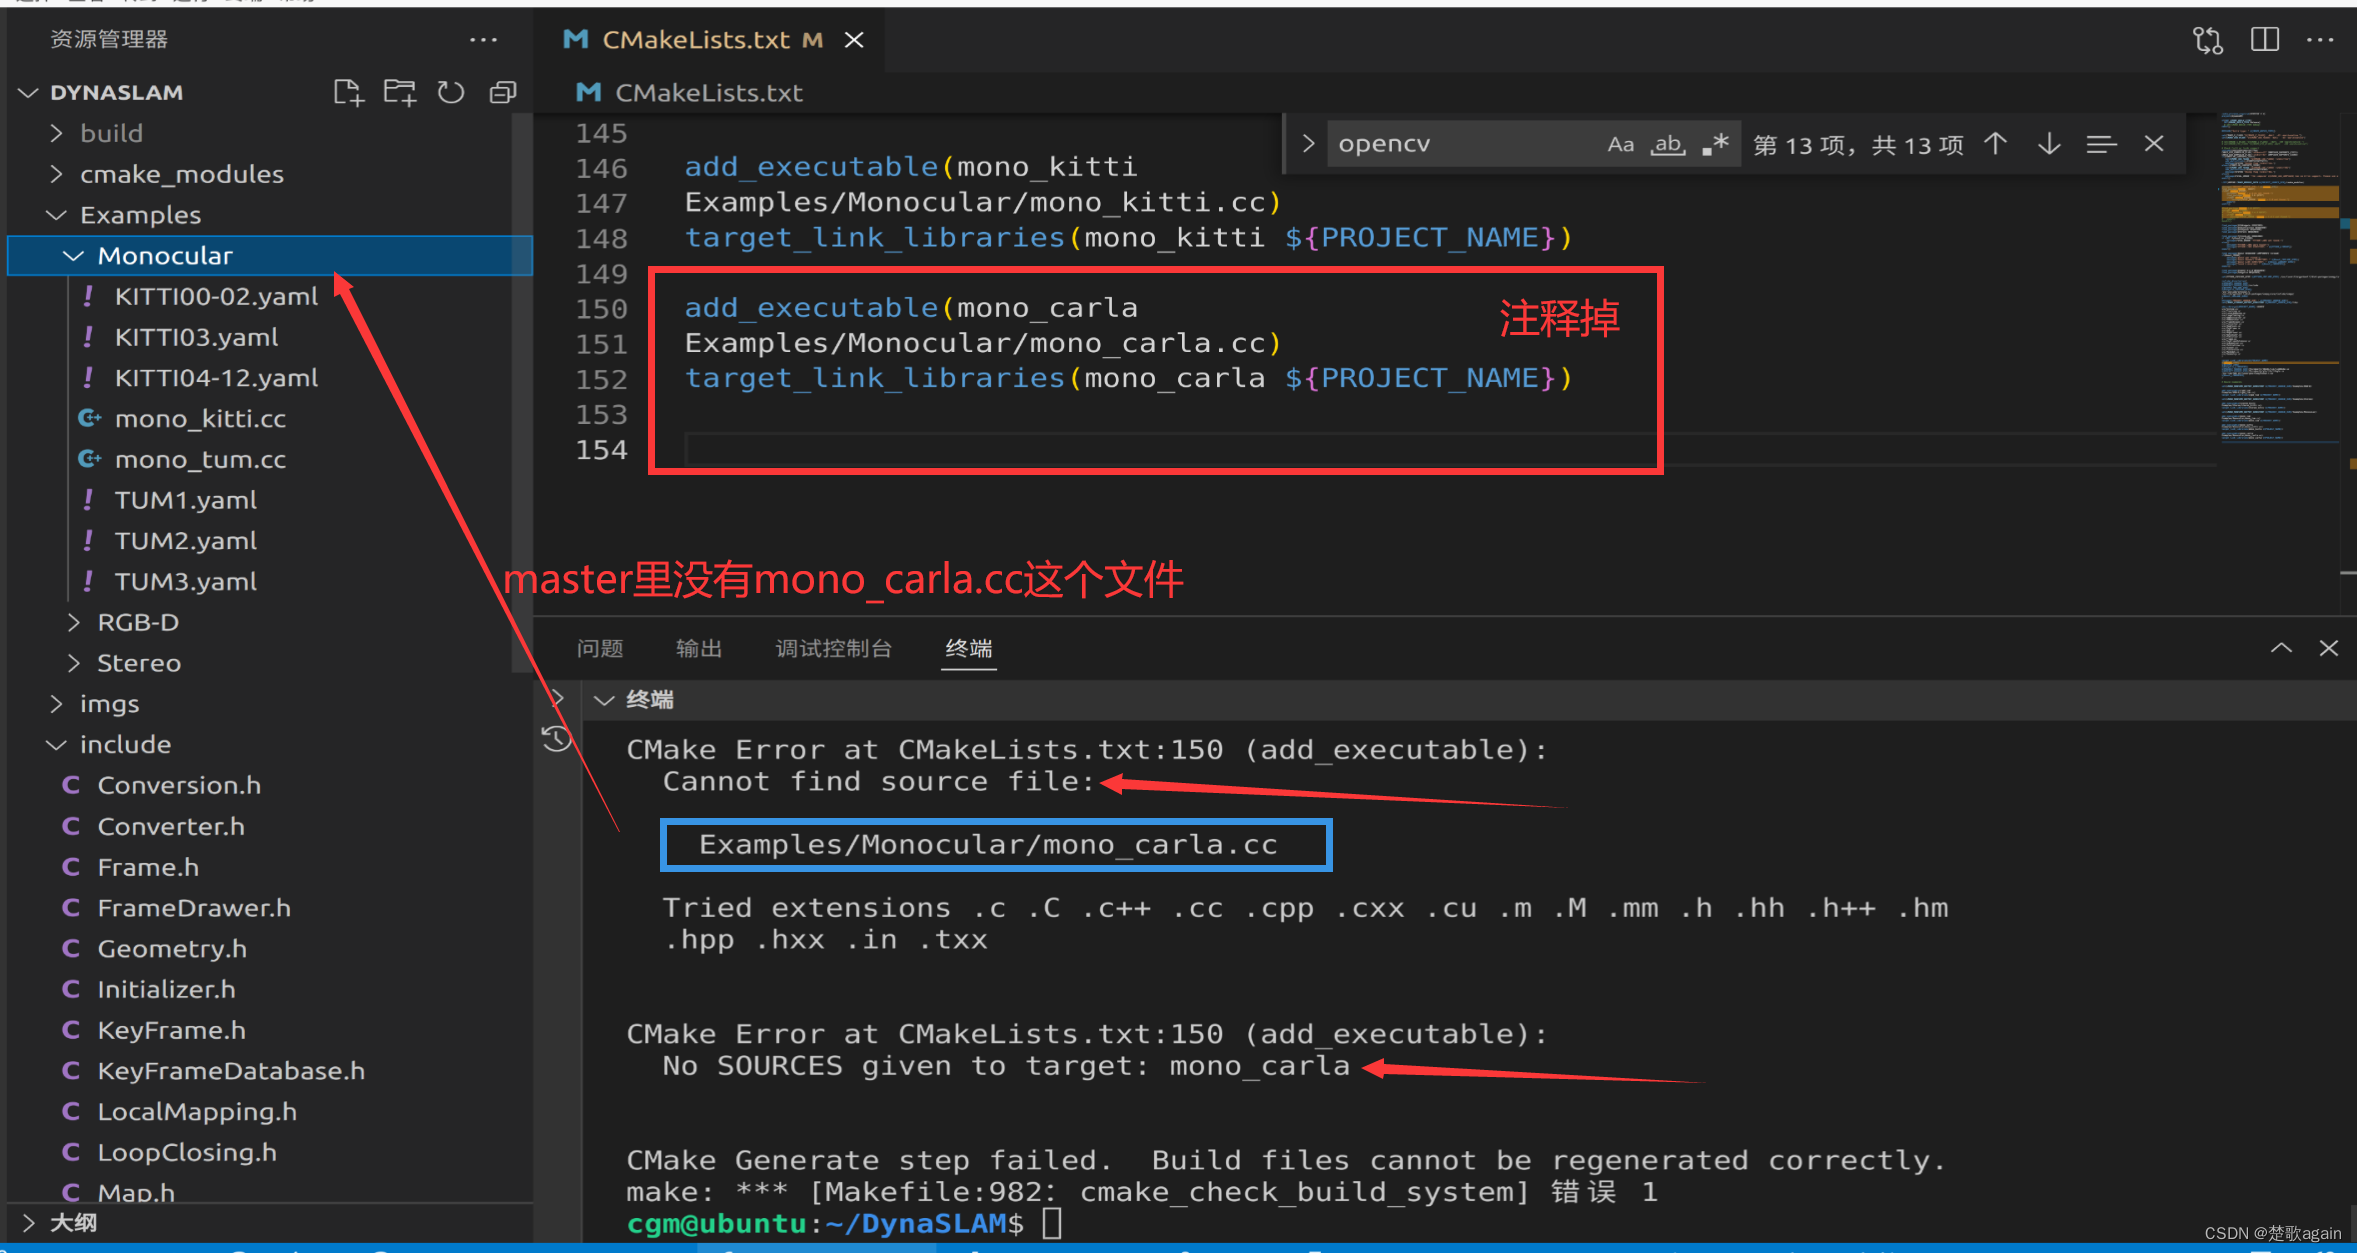Open source control changes icon
The image size is (2357, 1253).
[x=2207, y=40]
